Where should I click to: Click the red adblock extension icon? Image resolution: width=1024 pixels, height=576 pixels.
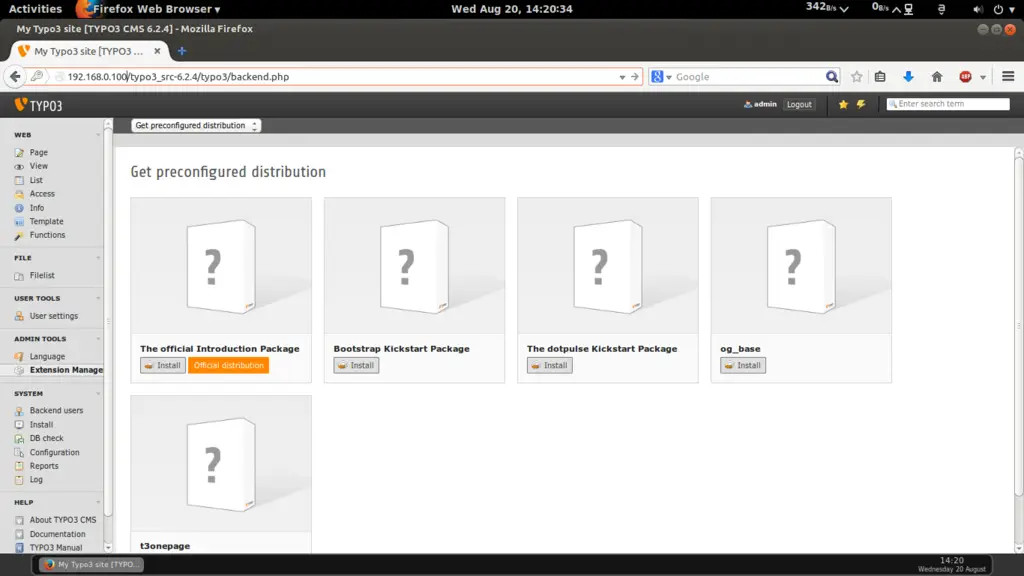tap(965, 77)
